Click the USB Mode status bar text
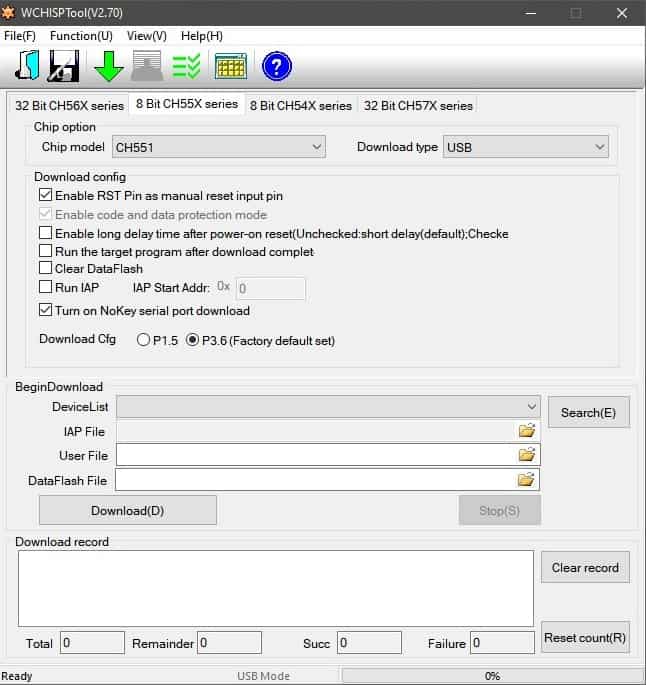The height and width of the screenshot is (685, 646). [263, 676]
